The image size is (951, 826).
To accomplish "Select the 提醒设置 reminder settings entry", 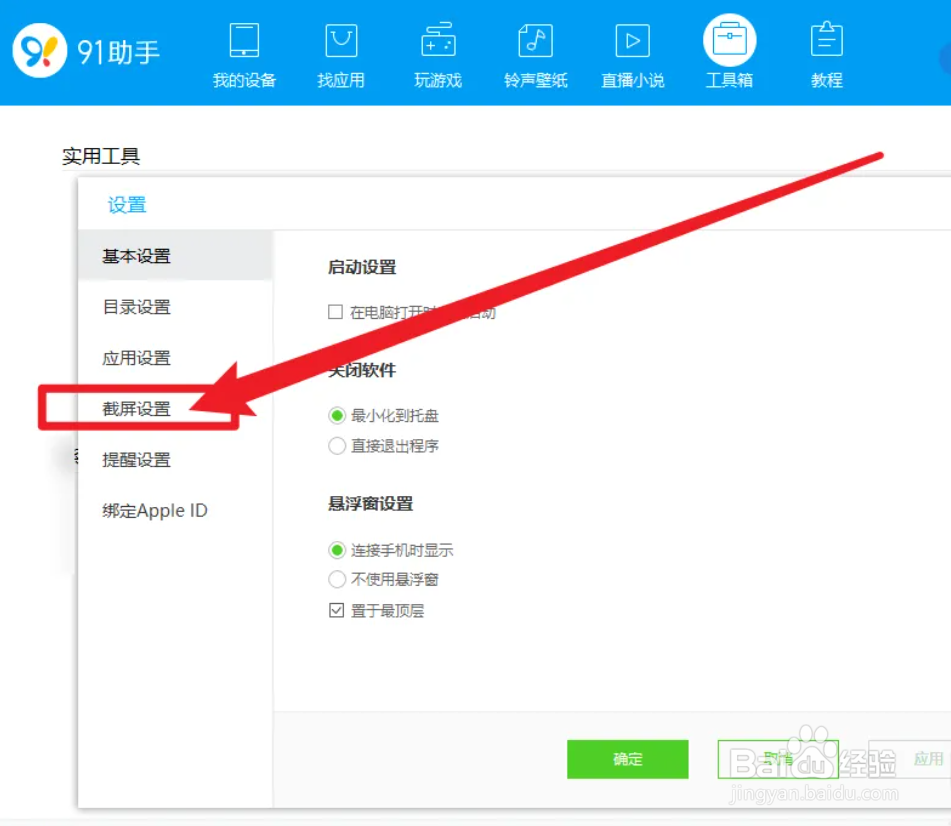I will [x=135, y=460].
